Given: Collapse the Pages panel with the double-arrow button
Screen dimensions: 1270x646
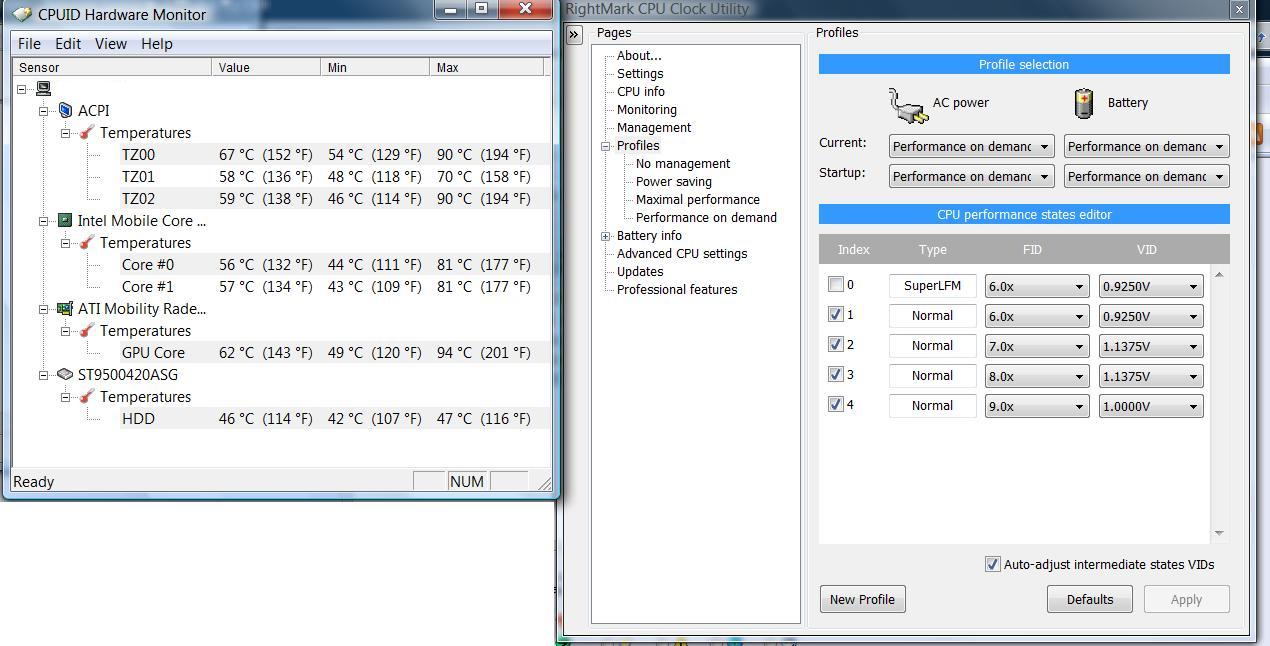Looking at the screenshot, I should [x=574, y=34].
